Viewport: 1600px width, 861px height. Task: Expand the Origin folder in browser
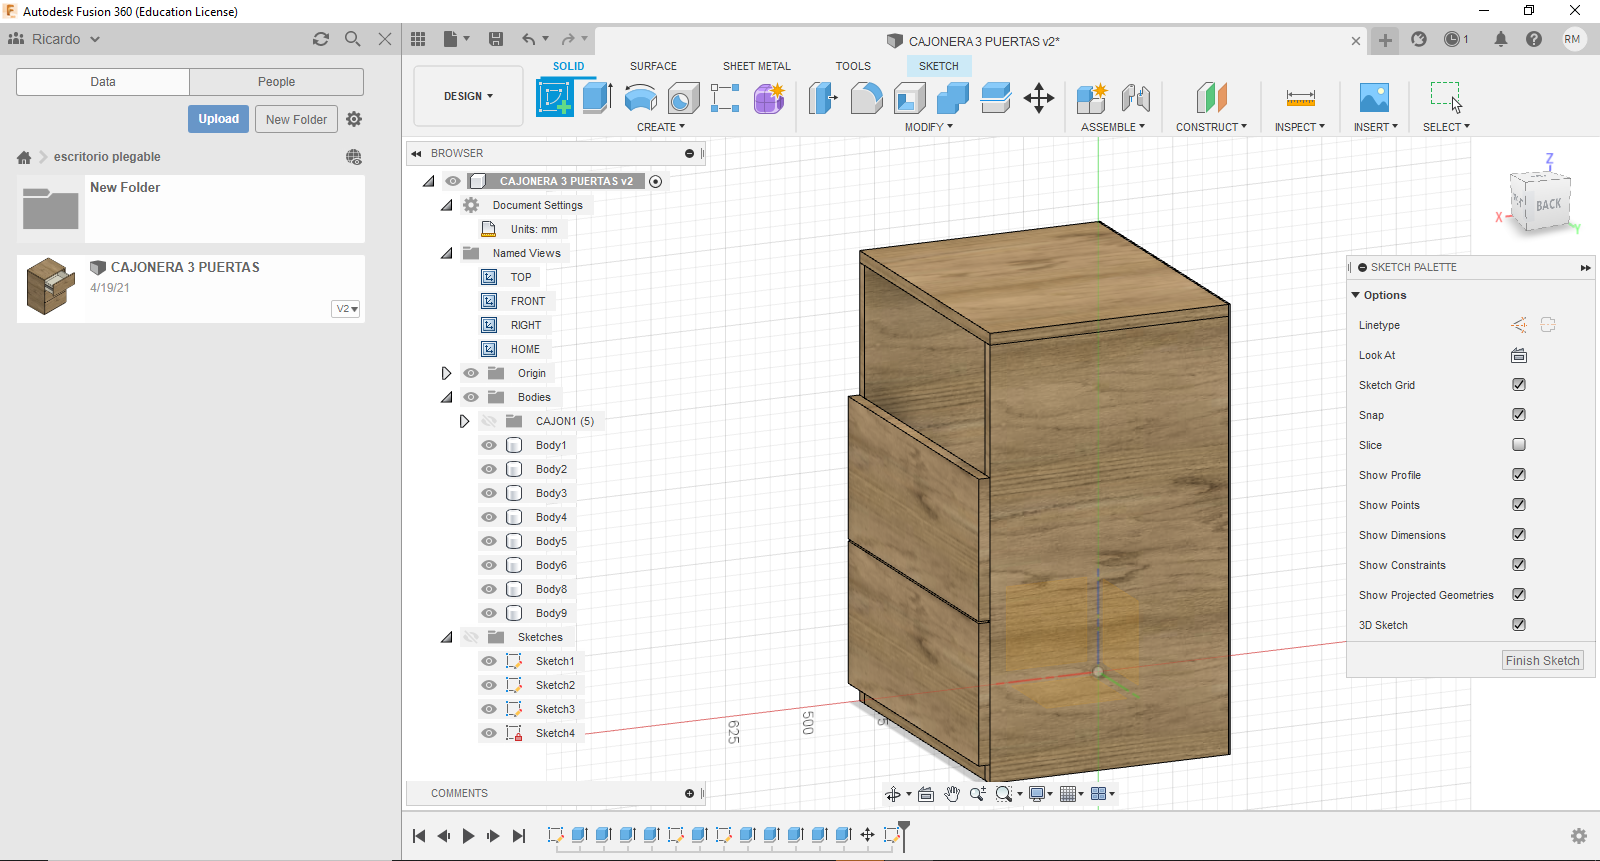click(x=446, y=373)
